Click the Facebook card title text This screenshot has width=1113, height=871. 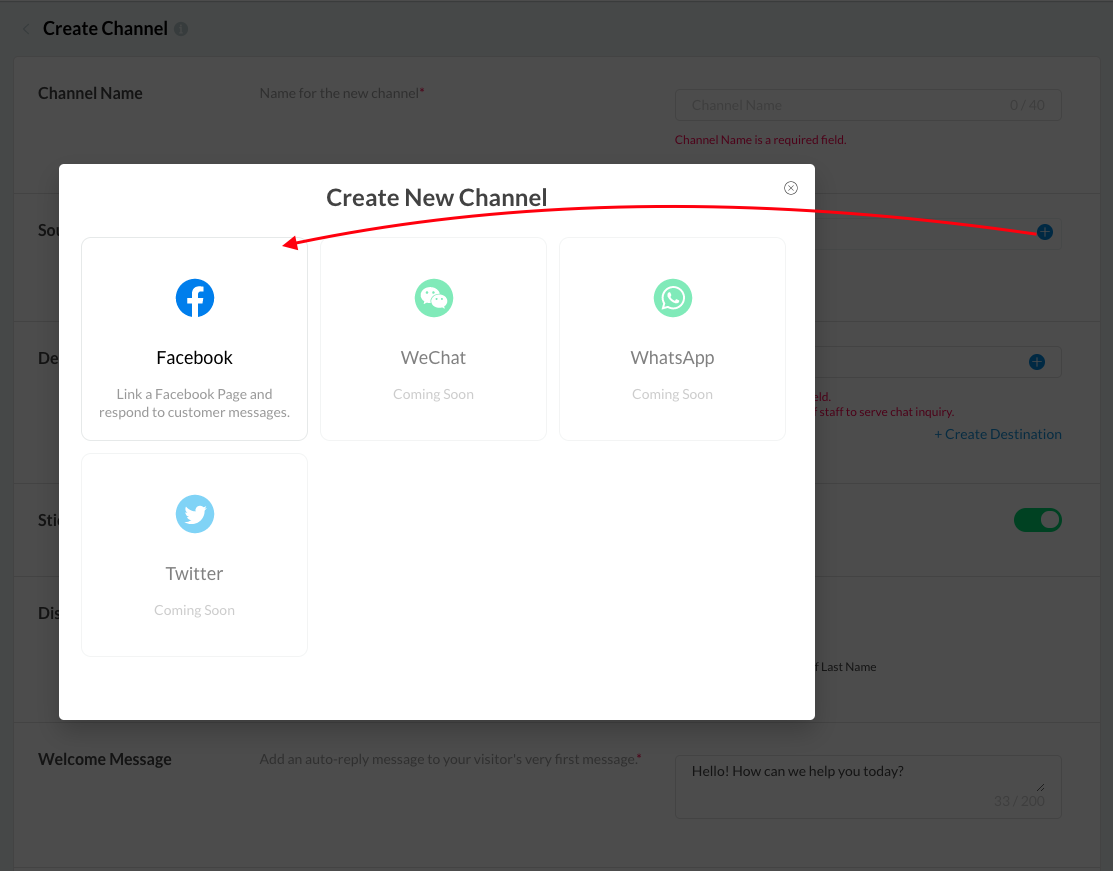[x=194, y=358]
